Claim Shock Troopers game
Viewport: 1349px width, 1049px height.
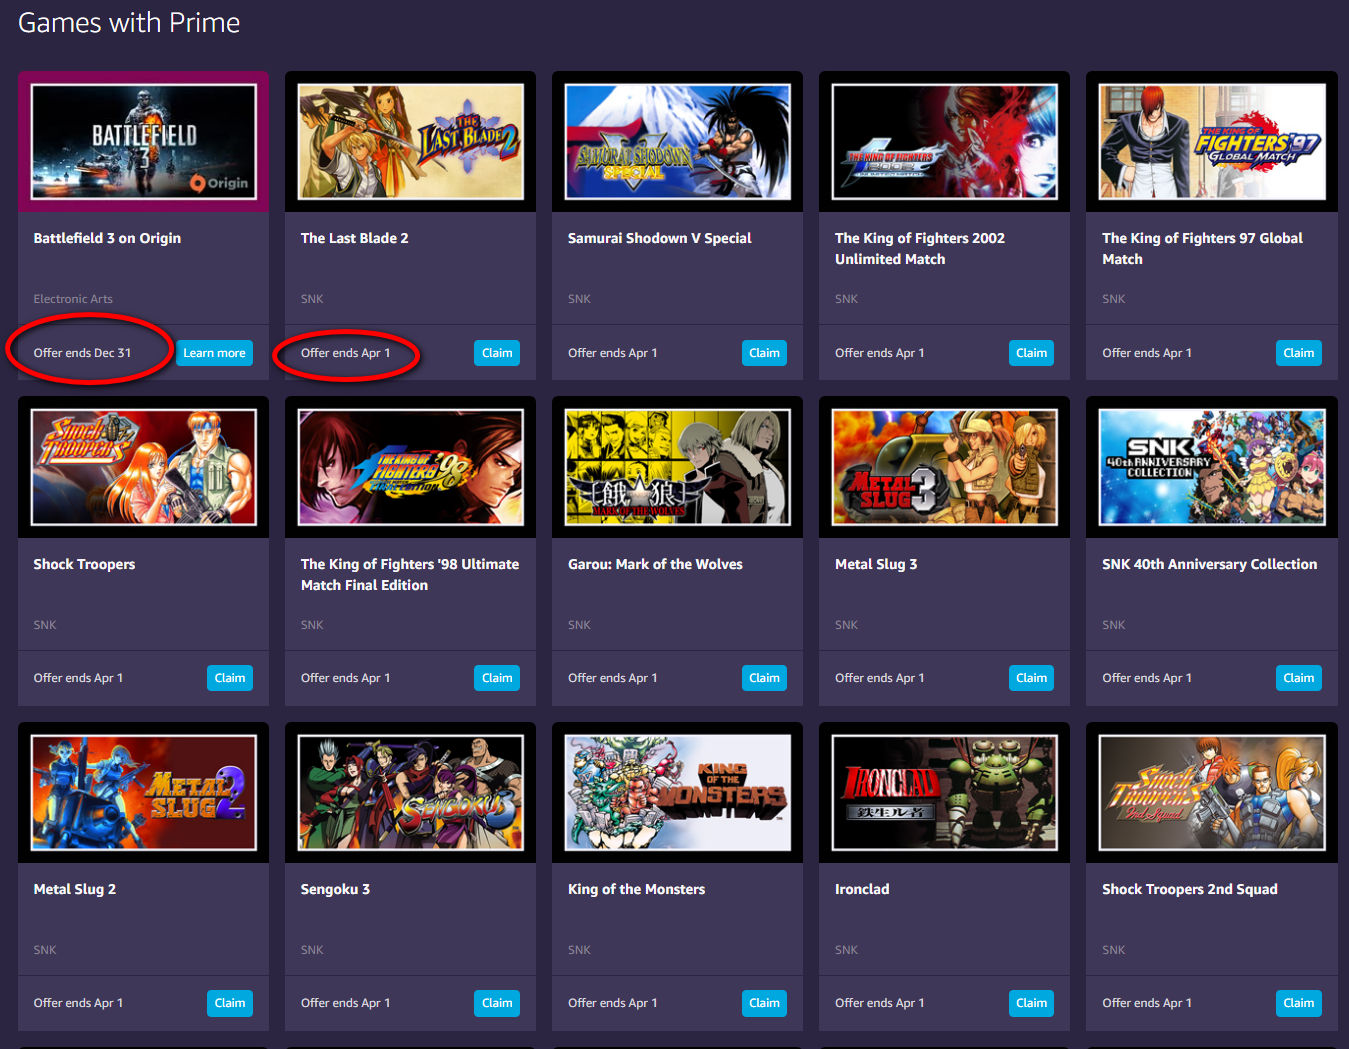230,678
